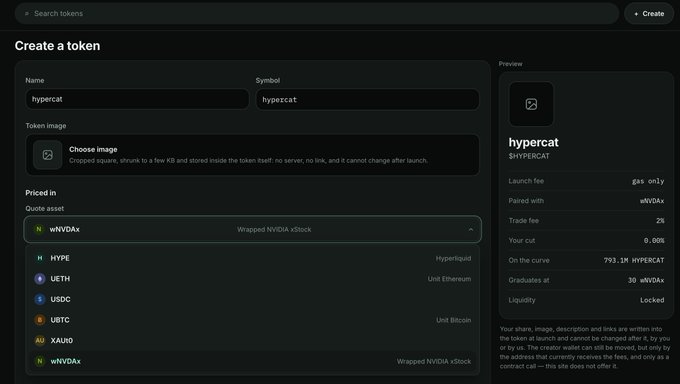Click the 'Launch fee' label in the preview
680x384 pixels.
(x=526, y=181)
